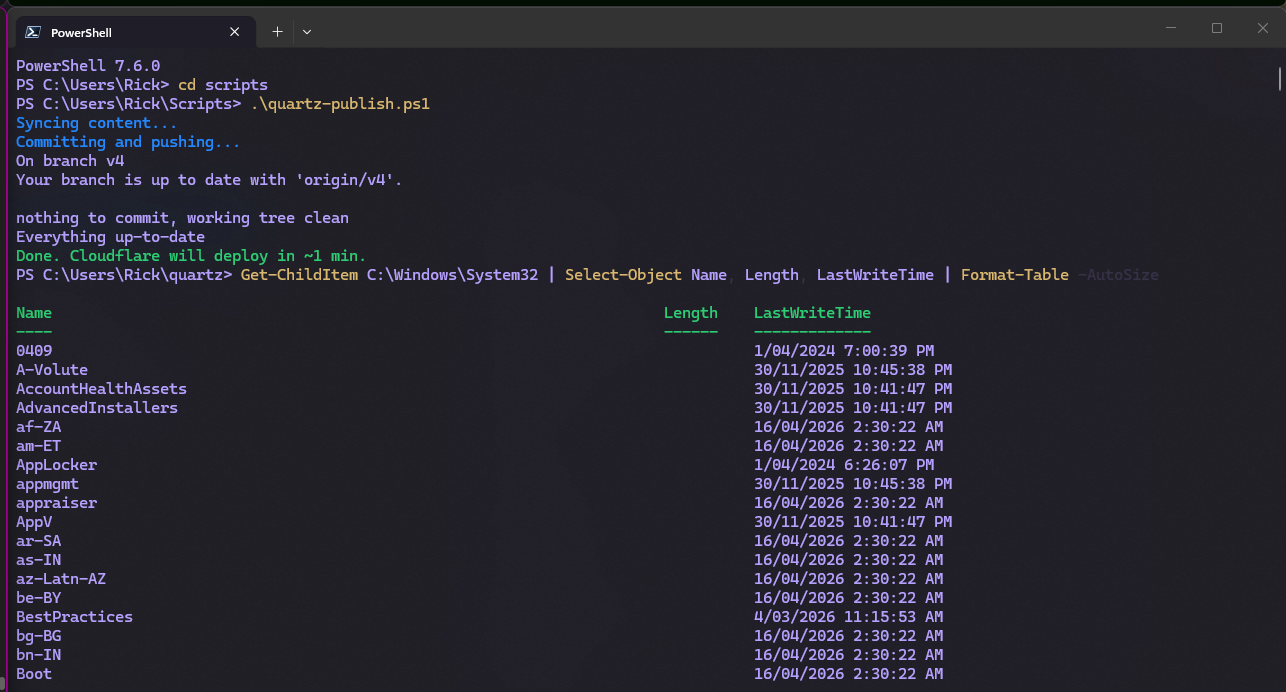The height and width of the screenshot is (692, 1286).
Task: Click the AppLocker folder name
Action: click(56, 465)
